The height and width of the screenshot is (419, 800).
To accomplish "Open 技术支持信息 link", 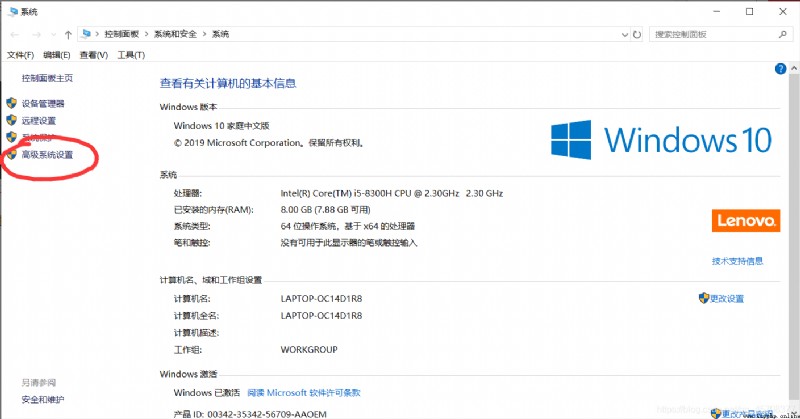I will tap(737, 261).
